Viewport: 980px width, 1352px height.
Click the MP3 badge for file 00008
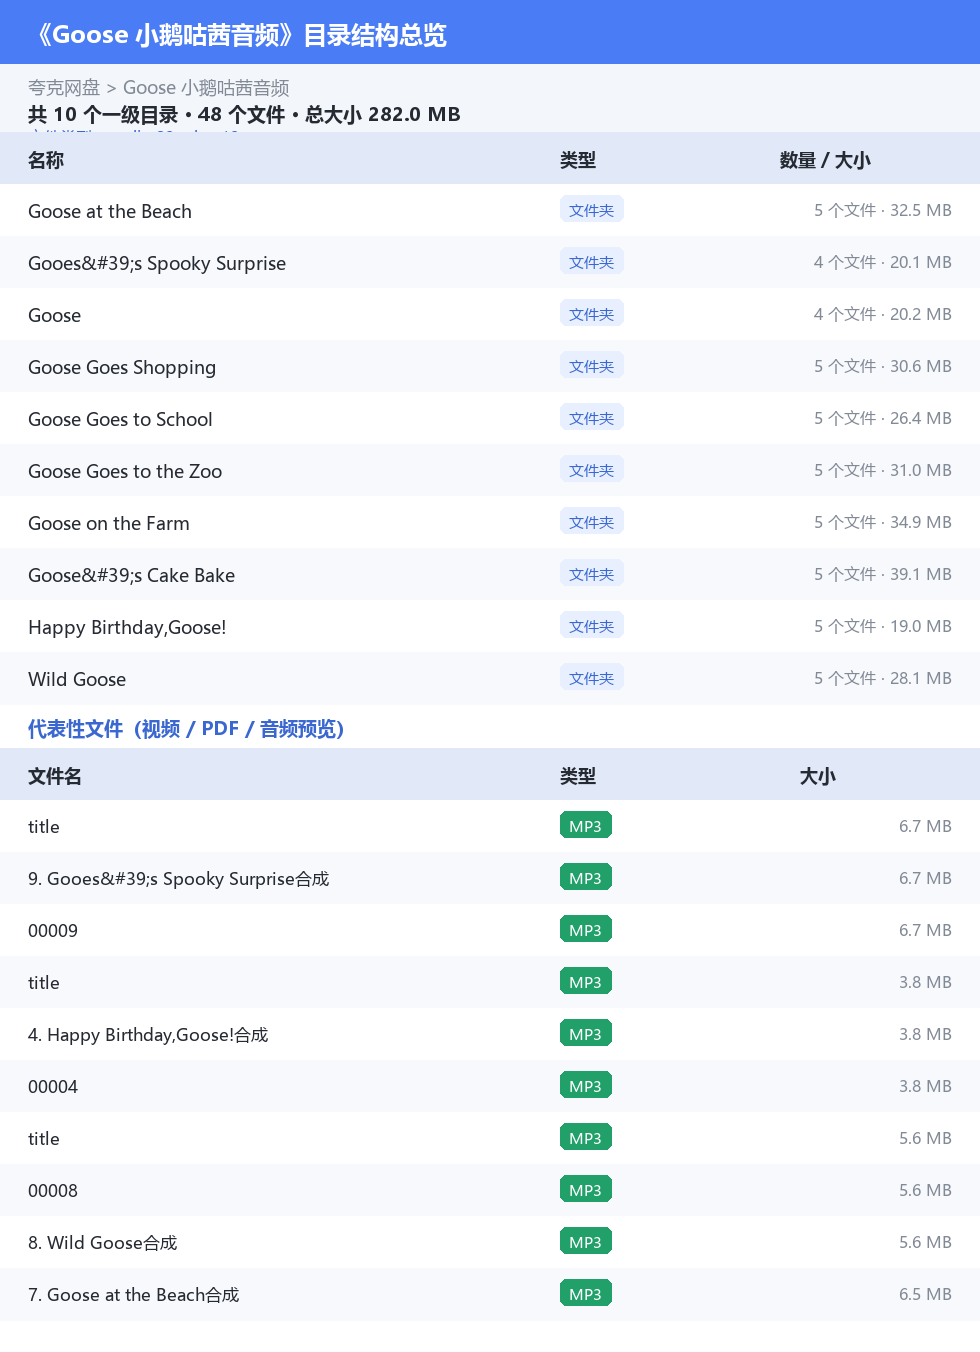tap(586, 1189)
